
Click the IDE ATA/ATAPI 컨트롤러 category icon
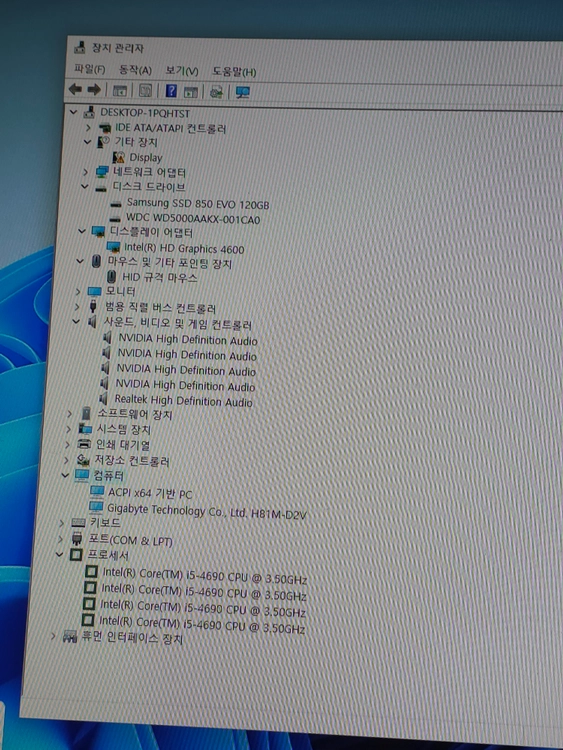[x=105, y=128]
